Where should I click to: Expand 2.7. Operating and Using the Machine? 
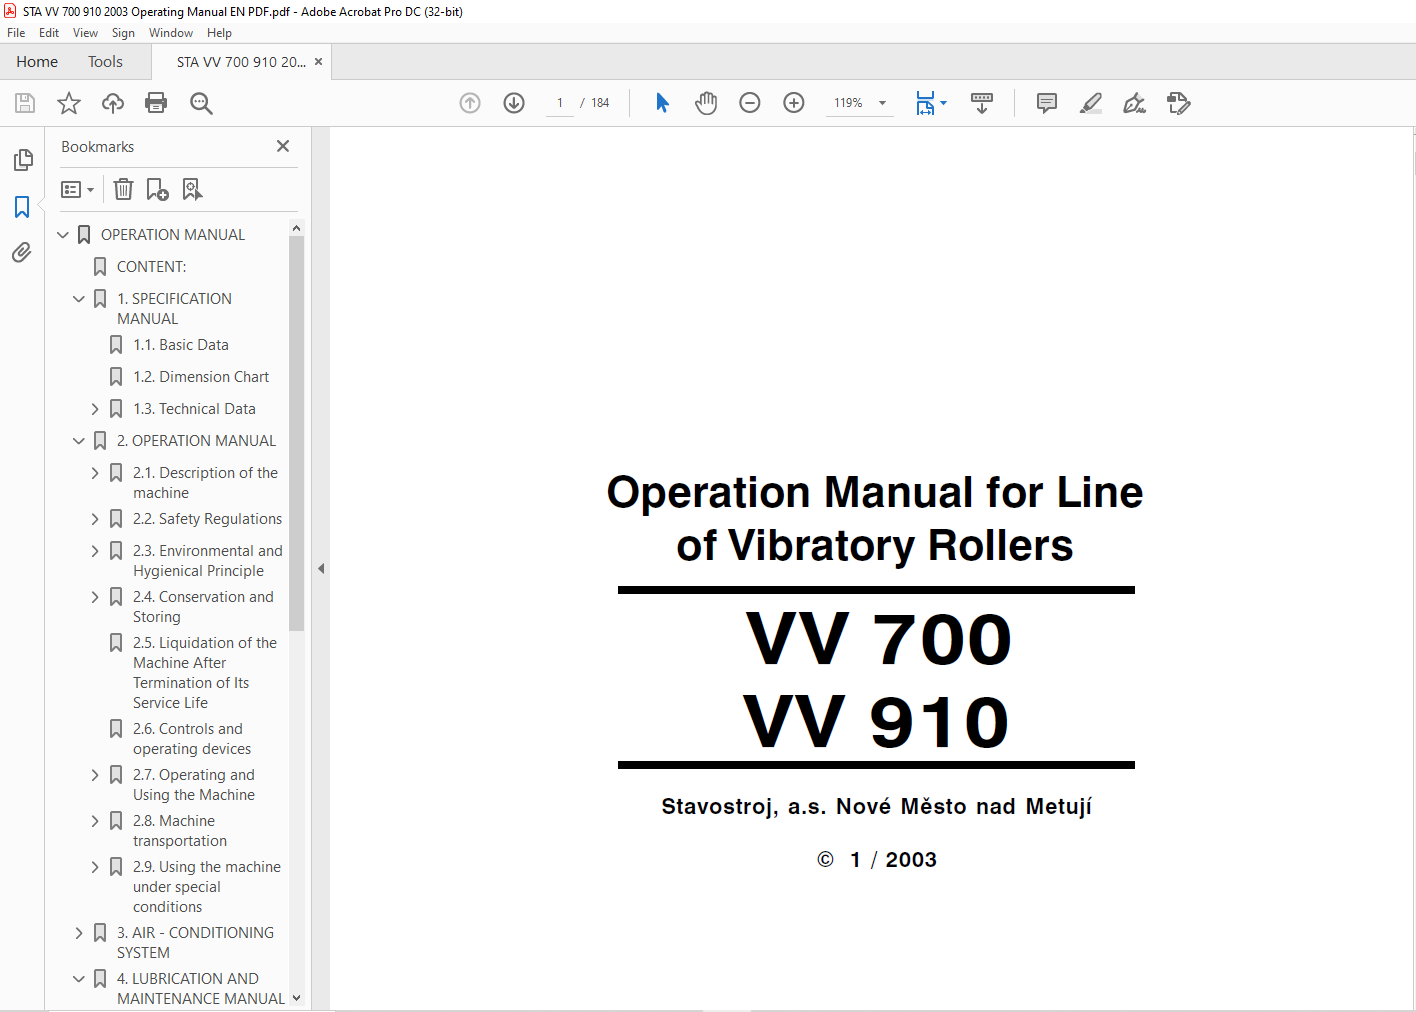(95, 775)
